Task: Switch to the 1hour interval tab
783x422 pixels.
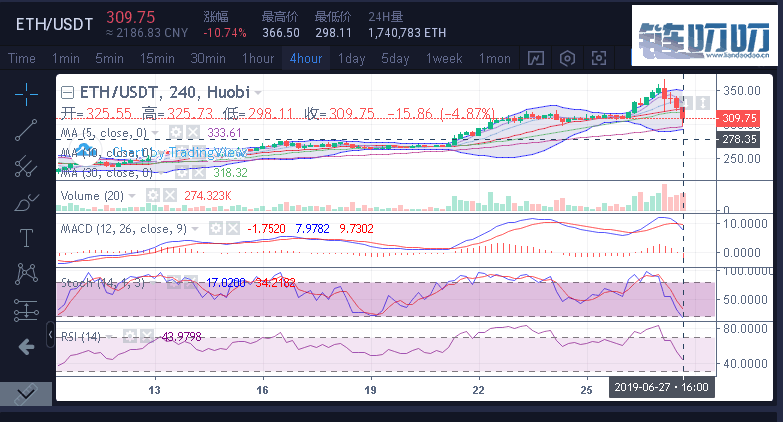Action: click(258, 58)
